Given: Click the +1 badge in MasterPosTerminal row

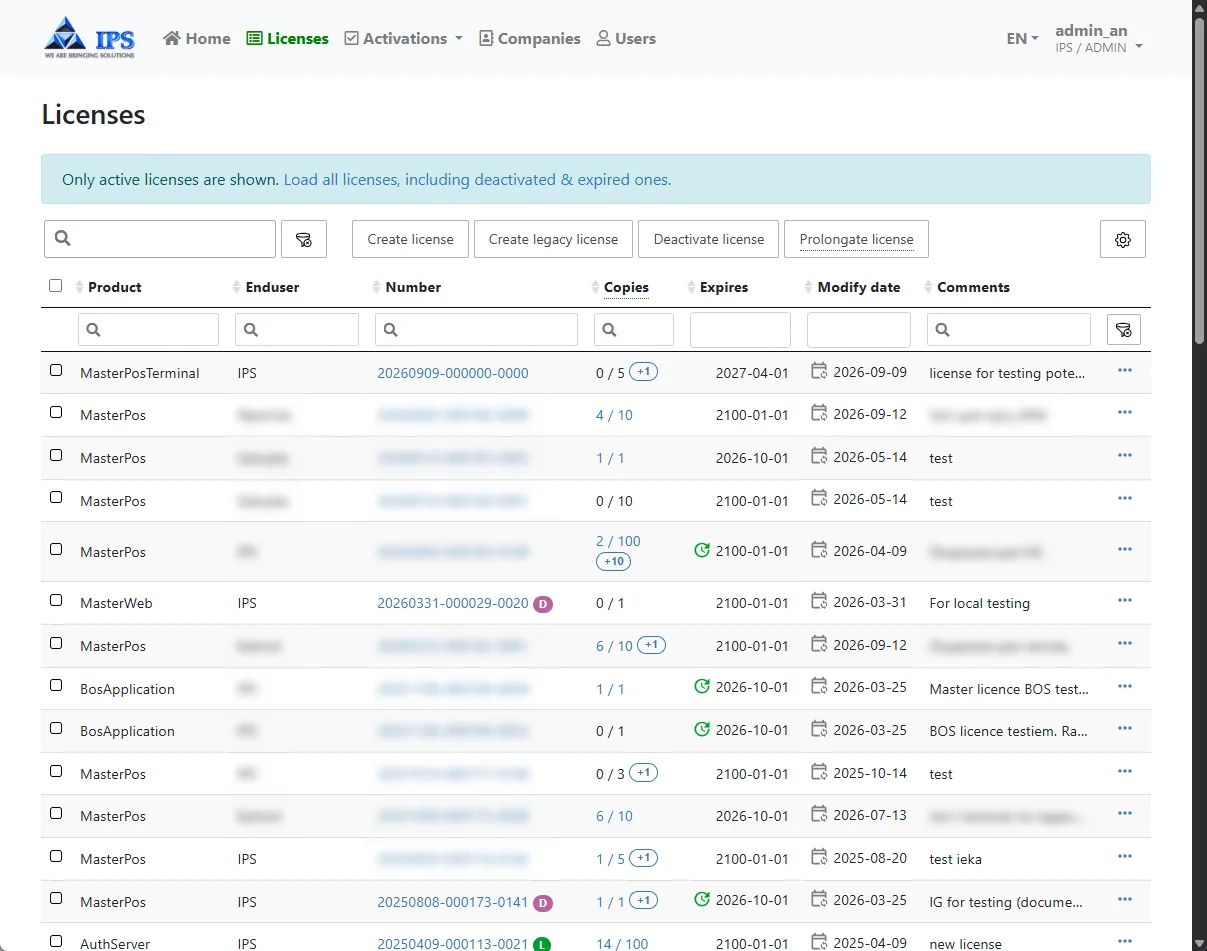Looking at the screenshot, I should (644, 372).
